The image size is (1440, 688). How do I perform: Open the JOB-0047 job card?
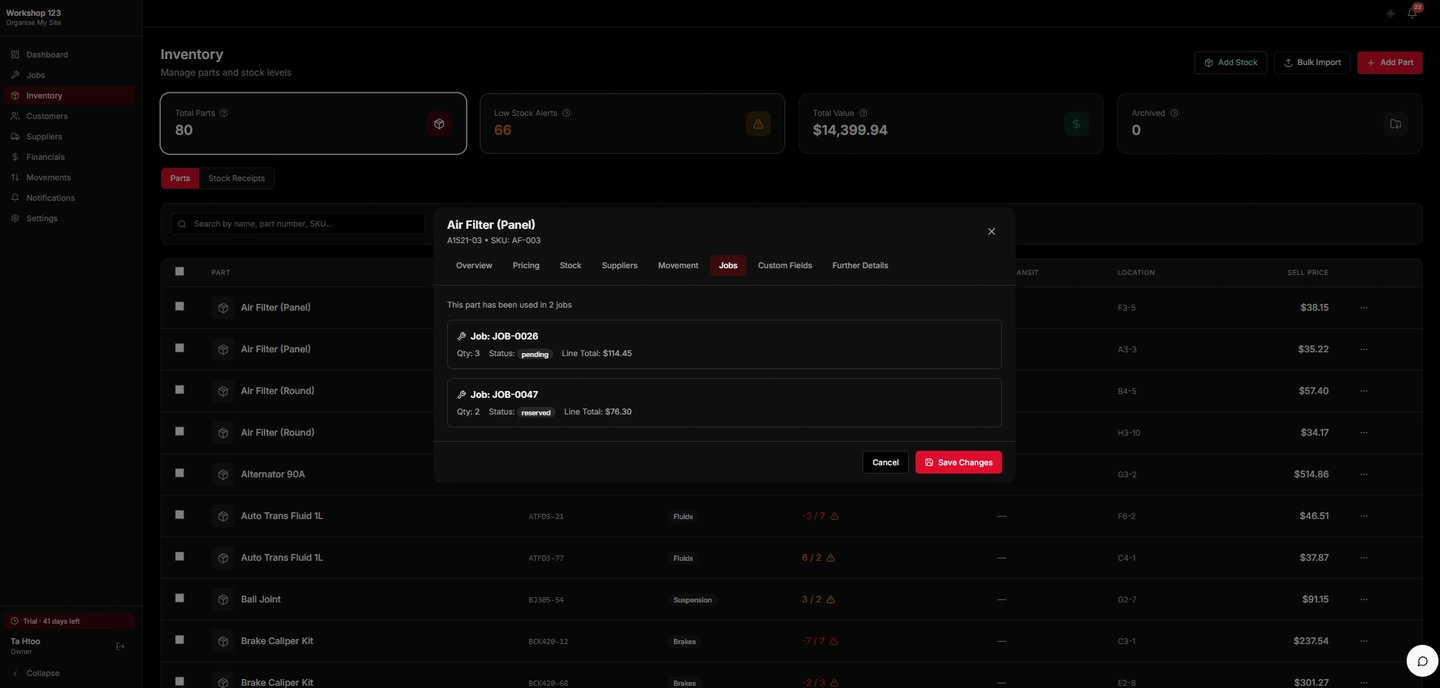724,402
